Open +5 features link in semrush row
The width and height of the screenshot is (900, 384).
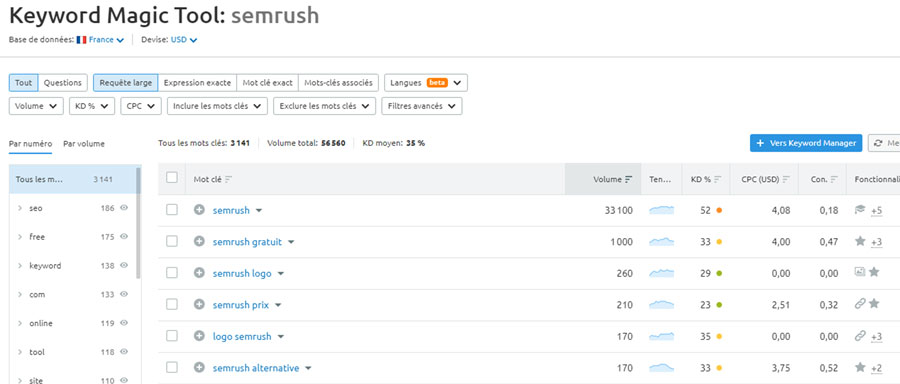pos(876,211)
